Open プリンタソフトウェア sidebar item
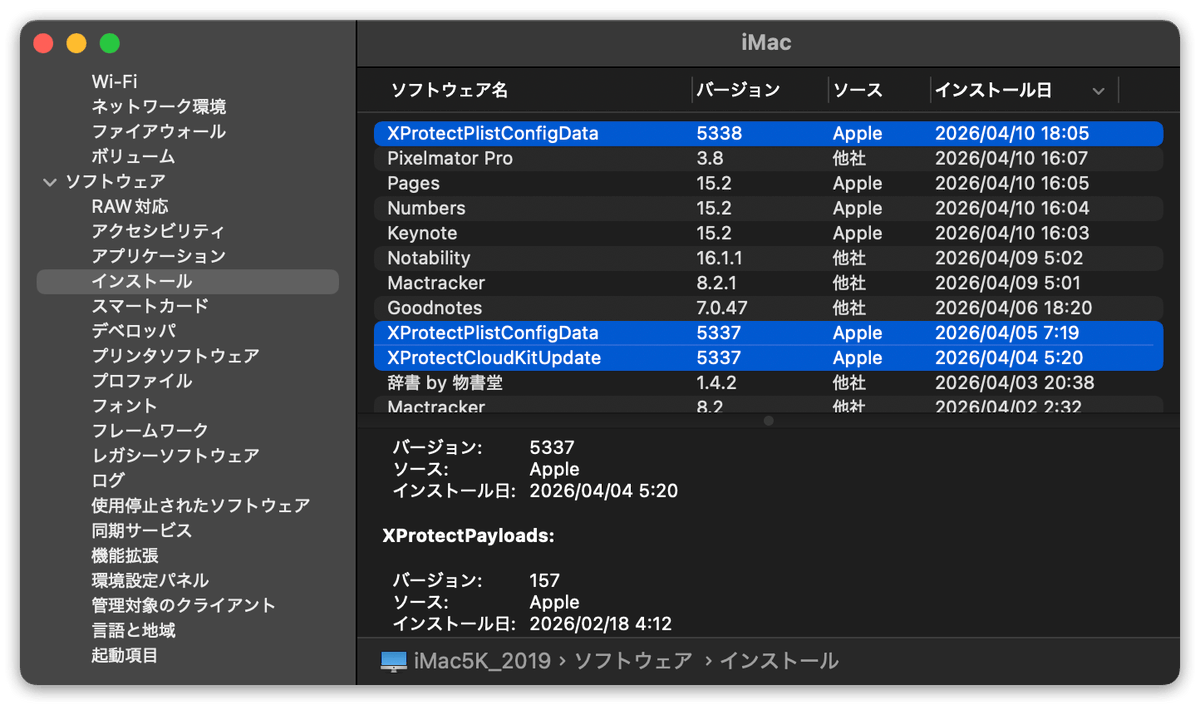This screenshot has width=1200, height=705. (176, 356)
